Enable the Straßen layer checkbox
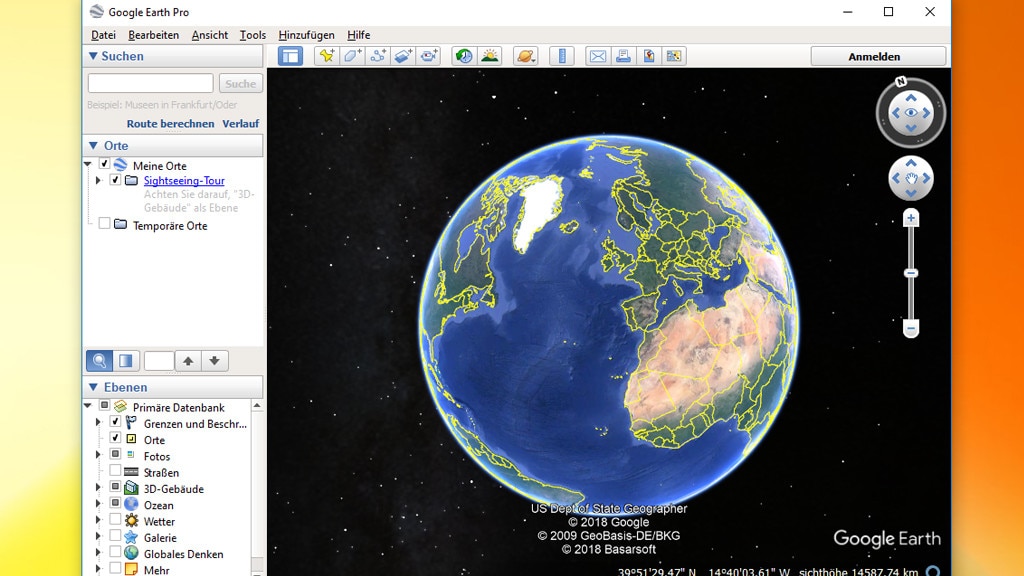This screenshot has width=1024, height=576. pyautogui.click(x=113, y=472)
